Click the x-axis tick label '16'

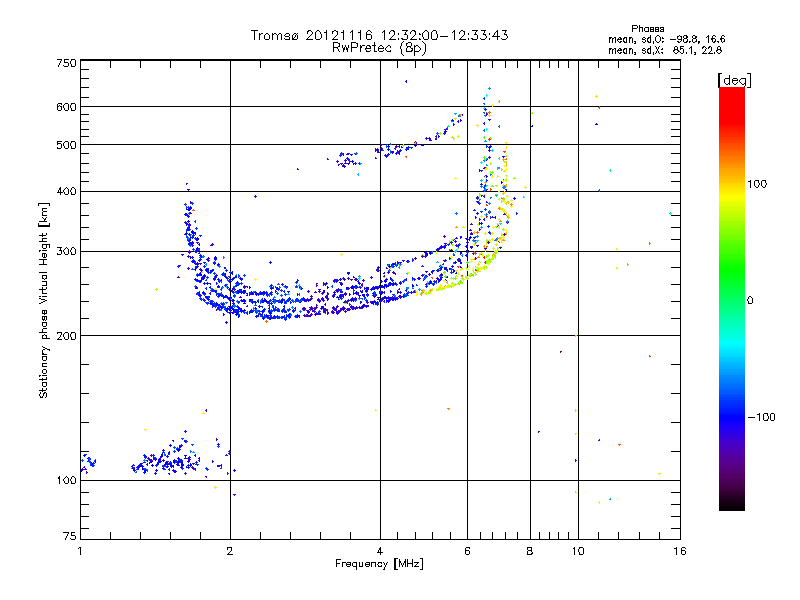click(680, 551)
